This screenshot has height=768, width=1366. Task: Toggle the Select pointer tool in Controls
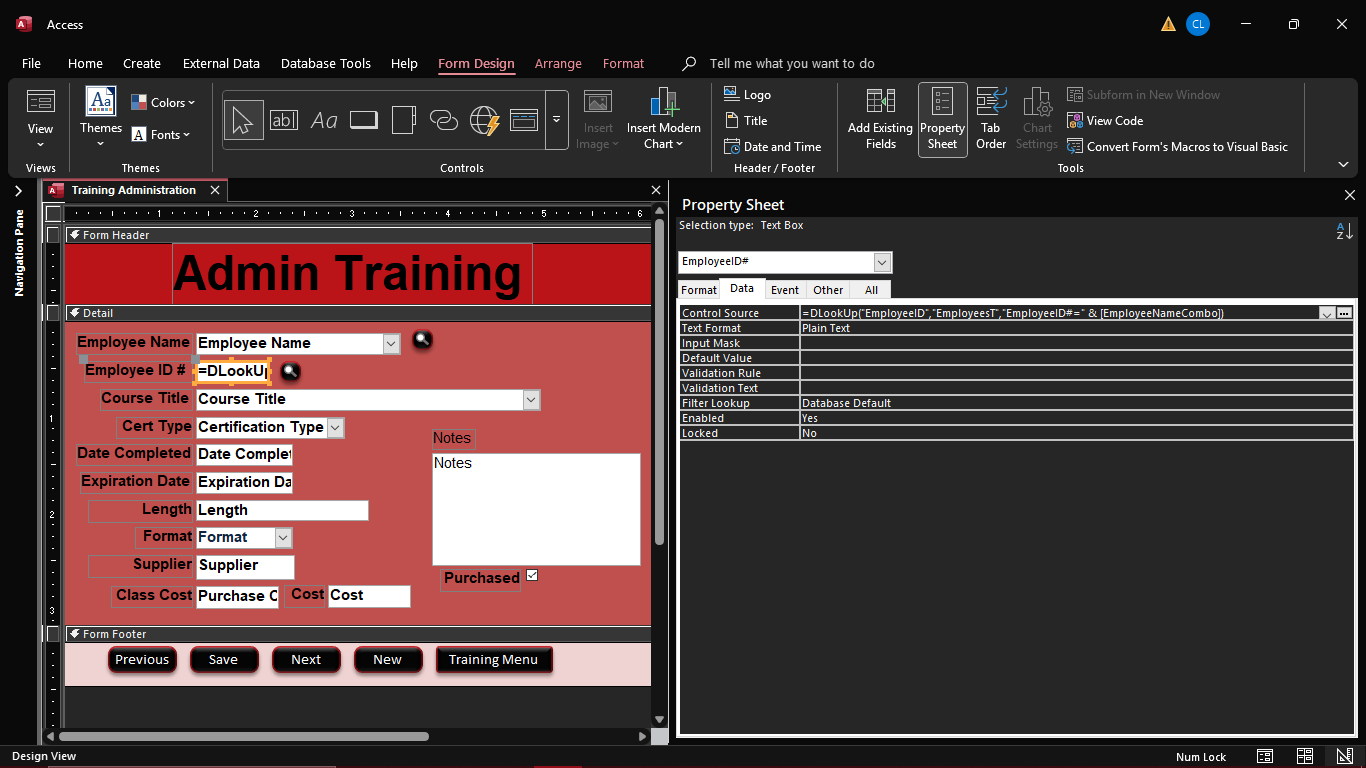(x=243, y=120)
